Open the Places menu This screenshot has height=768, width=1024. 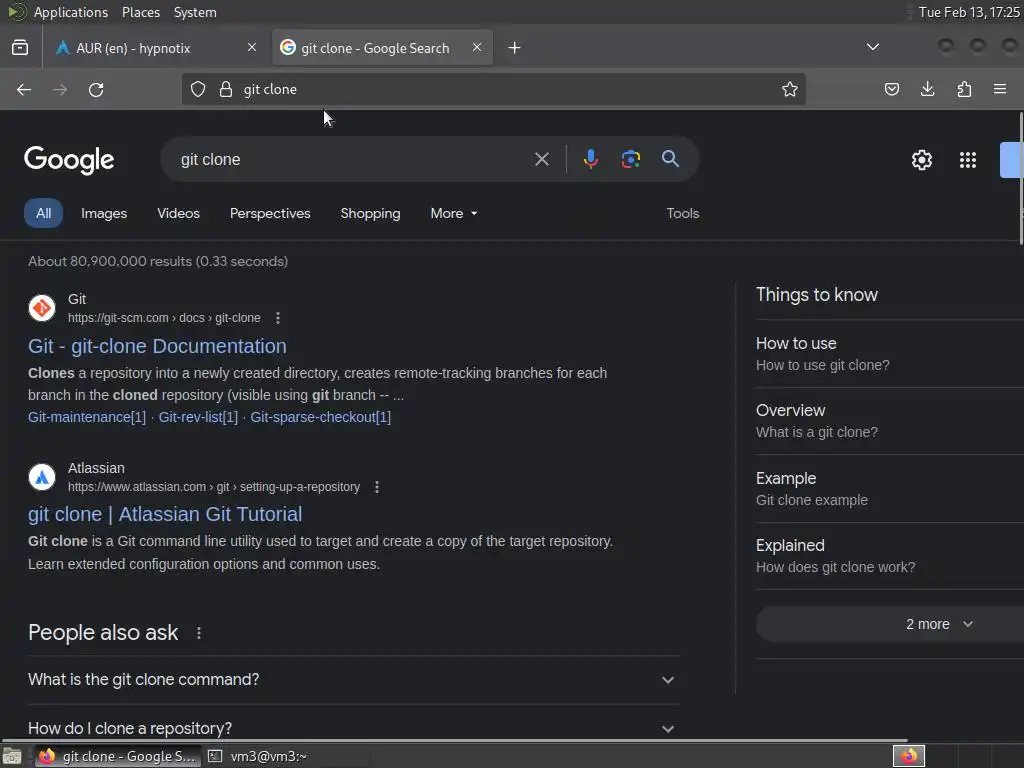140,12
